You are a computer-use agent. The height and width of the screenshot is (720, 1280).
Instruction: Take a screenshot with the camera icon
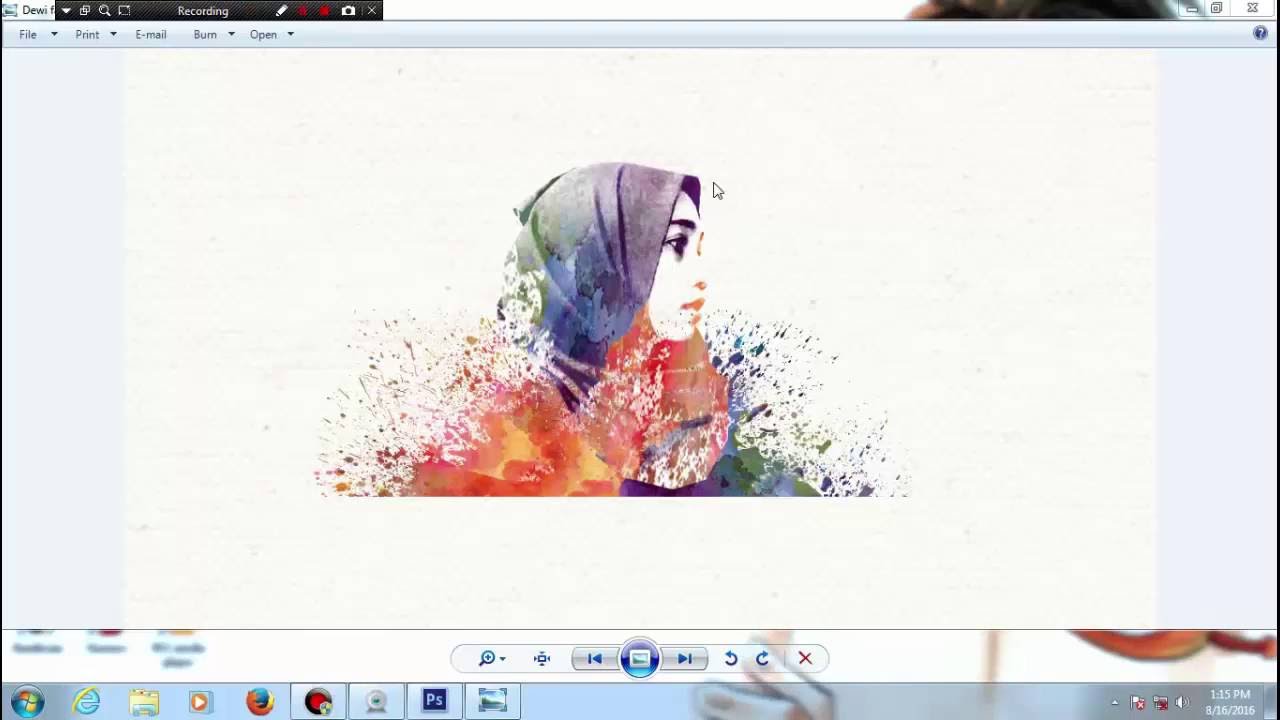(348, 11)
